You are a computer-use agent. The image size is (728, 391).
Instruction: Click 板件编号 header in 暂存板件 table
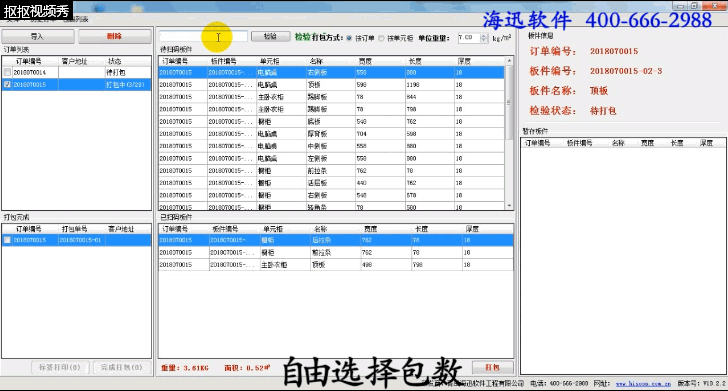pyautogui.click(x=579, y=143)
